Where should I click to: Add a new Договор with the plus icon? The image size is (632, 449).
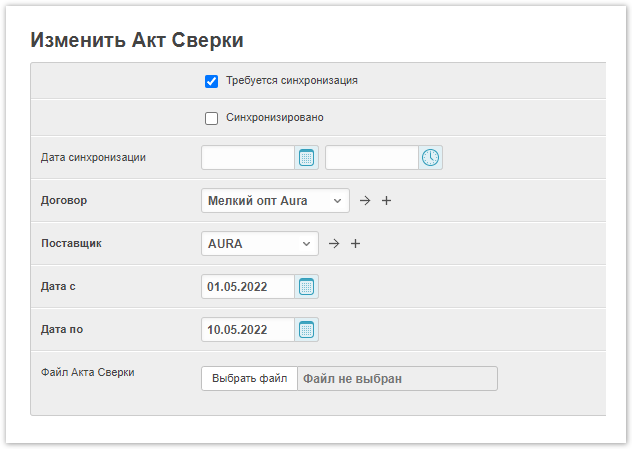(387, 201)
